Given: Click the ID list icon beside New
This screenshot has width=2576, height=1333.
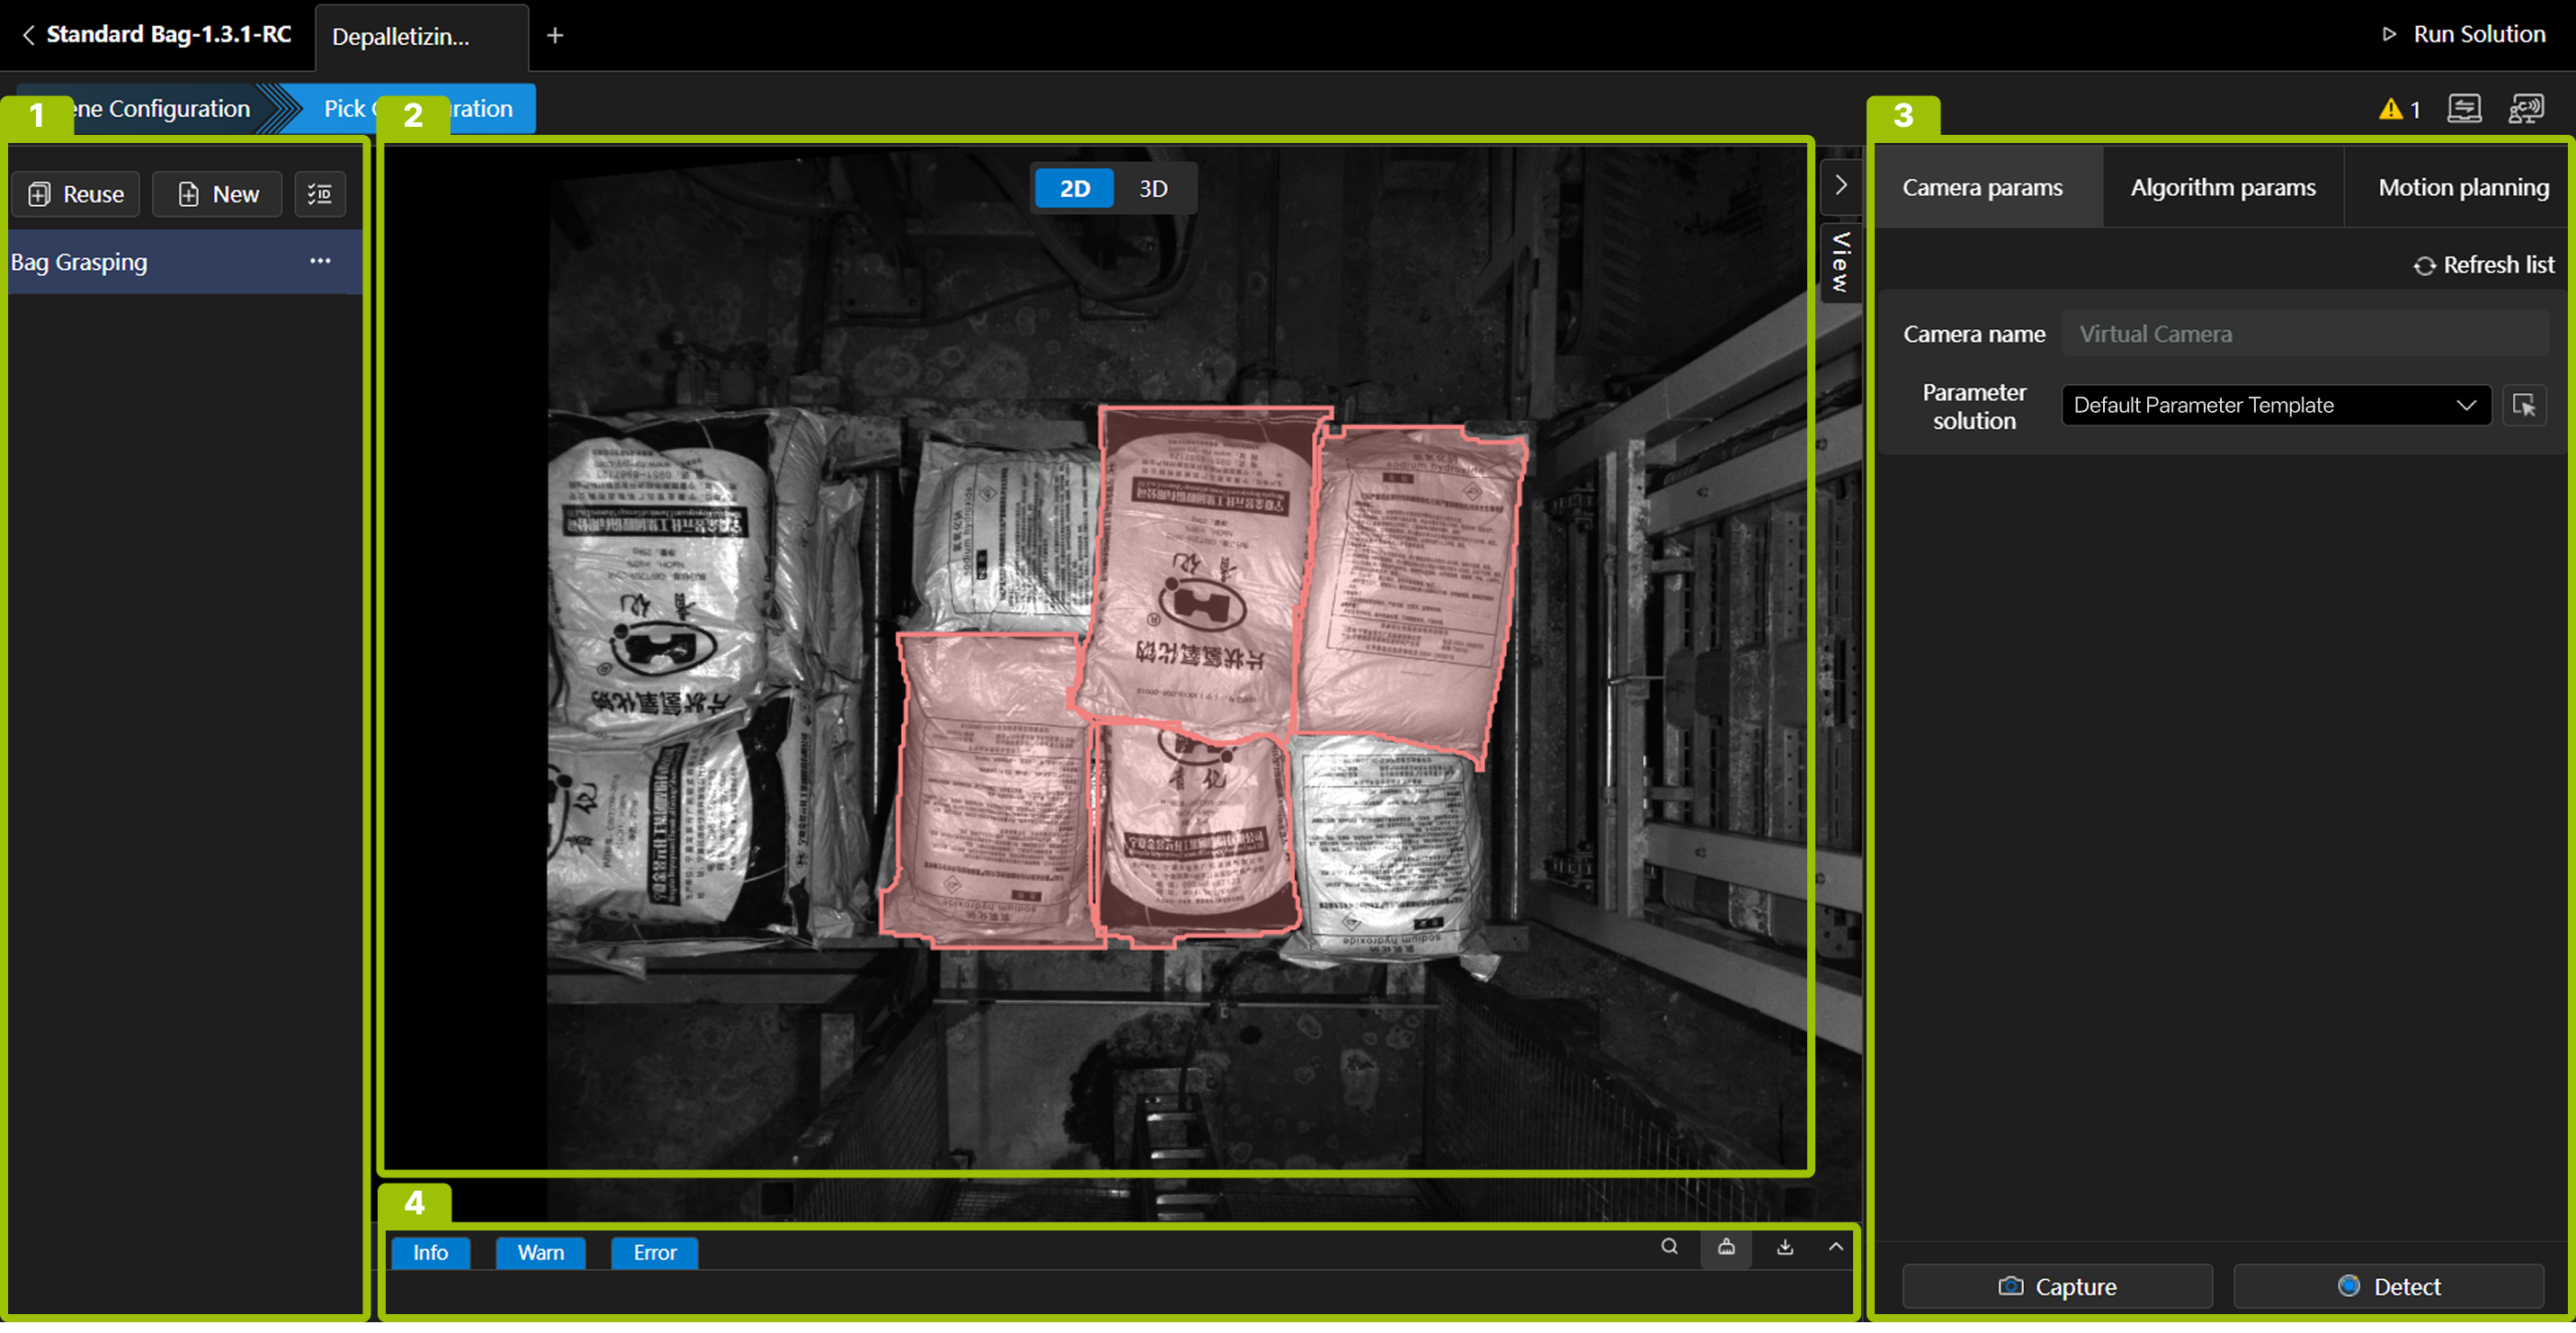Looking at the screenshot, I should pos(320,194).
